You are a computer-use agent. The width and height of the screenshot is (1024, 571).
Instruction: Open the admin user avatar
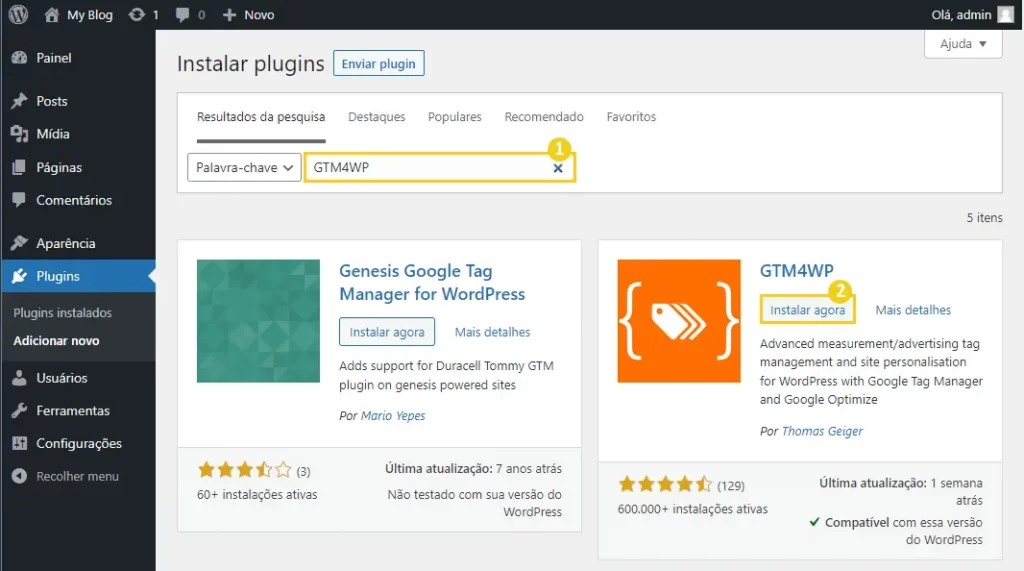point(1006,14)
